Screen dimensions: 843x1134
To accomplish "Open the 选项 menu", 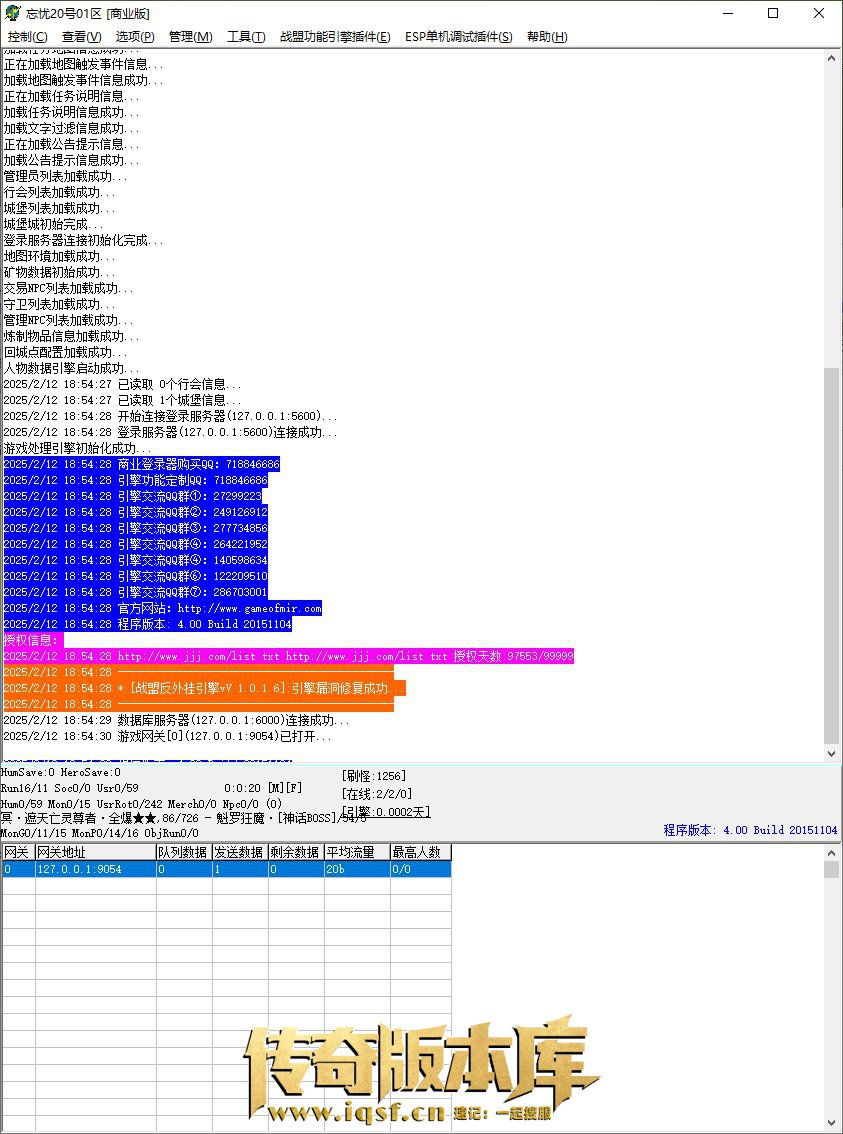I will [x=135, y=37].
